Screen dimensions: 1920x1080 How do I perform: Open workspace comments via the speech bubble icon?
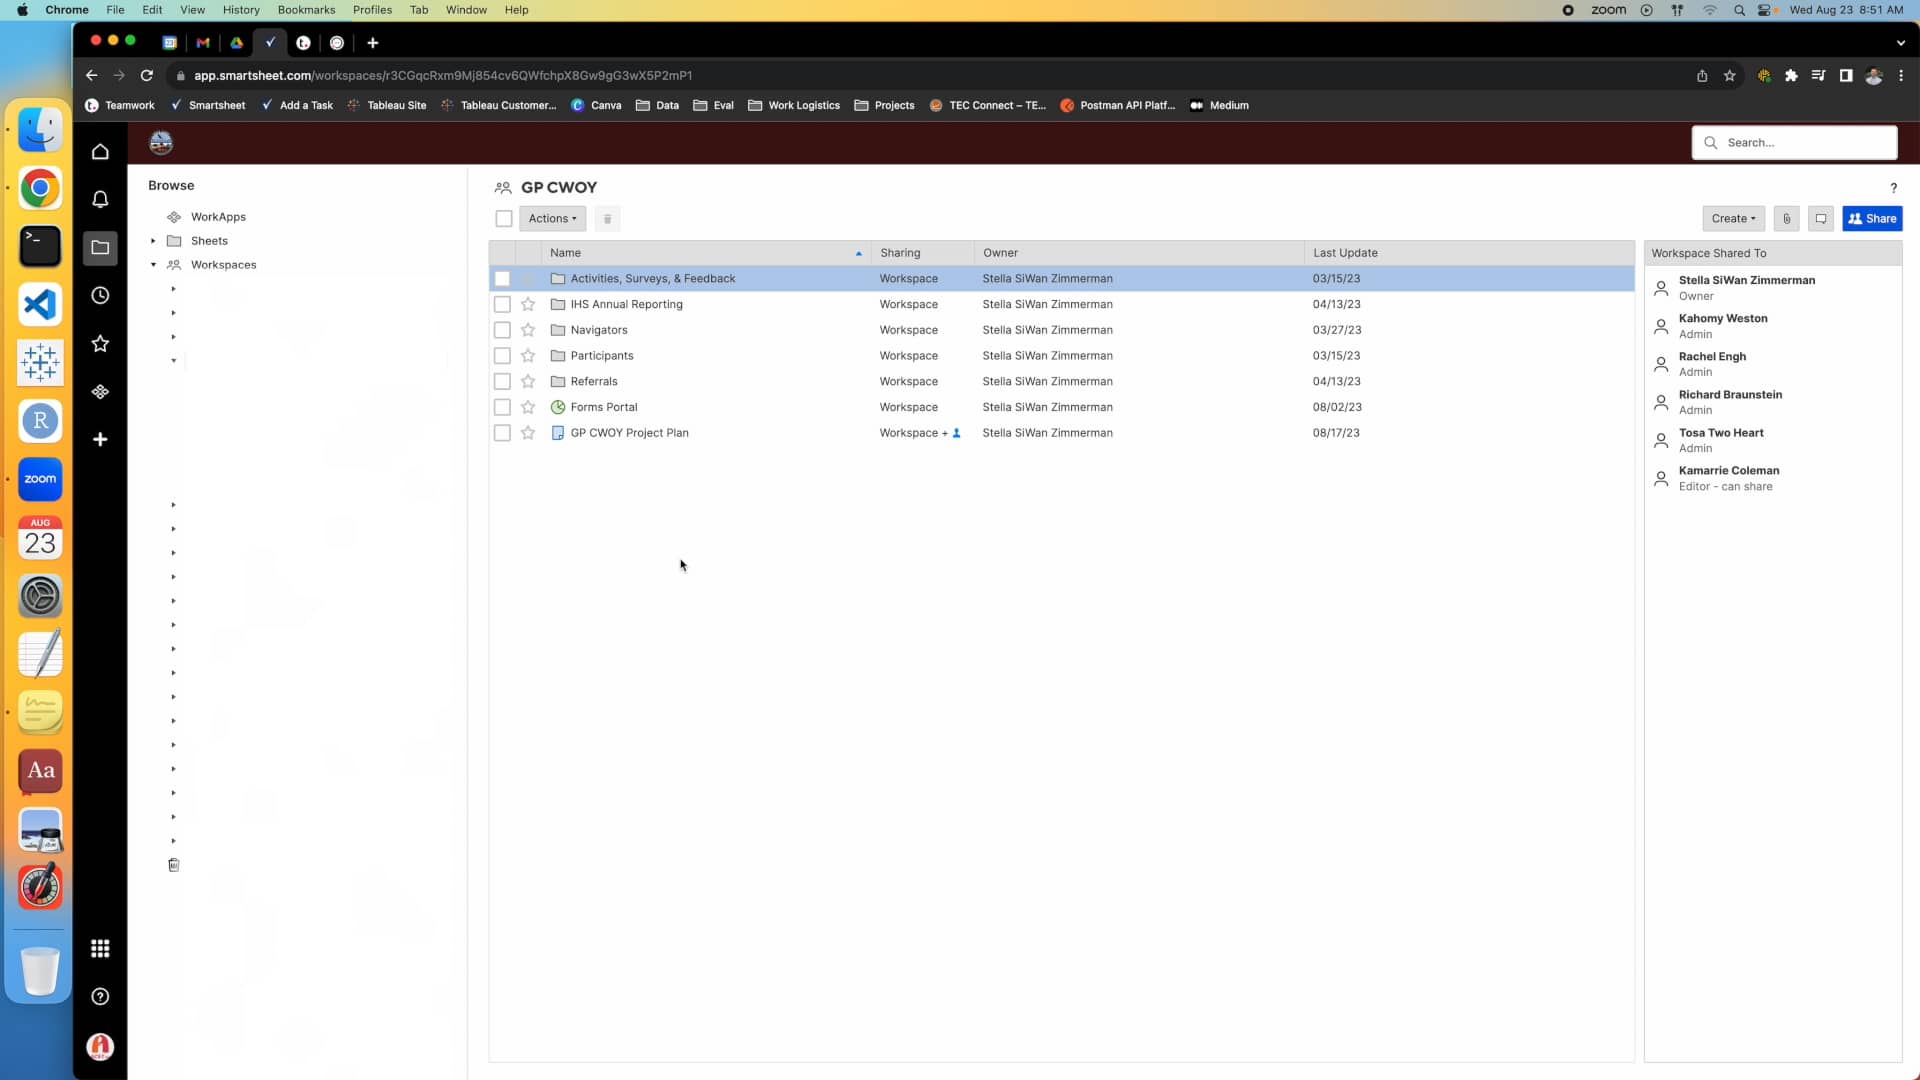pos(1820,218)
